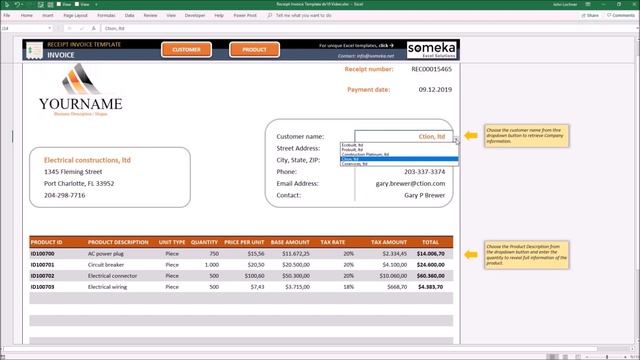640x360 pixels.
Task: Select highlighted Ction, ltd in dropdown list
Action: click(x=399, y=159)
